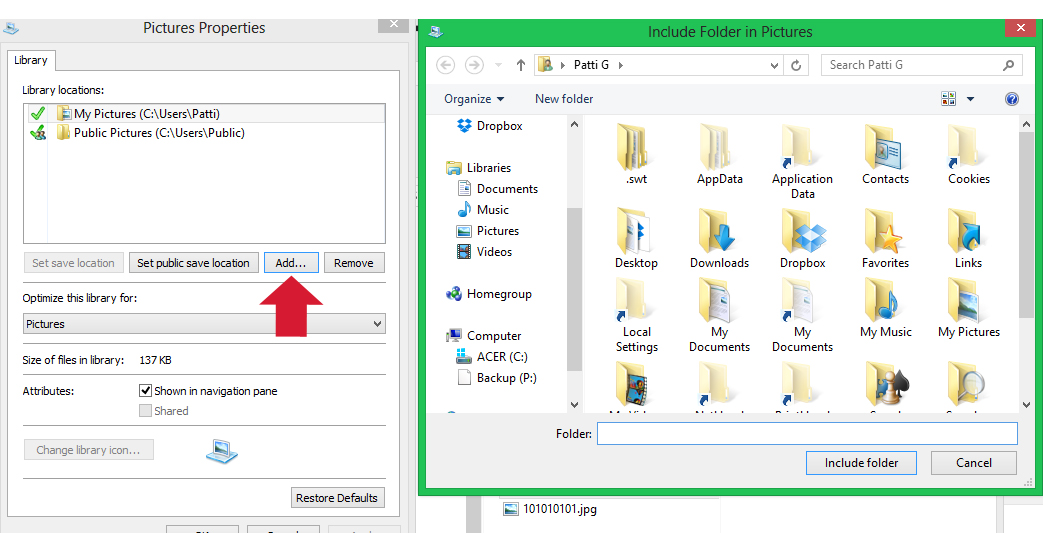Click the Search Patti G box
The height and width of the screenshot is (533, 1043).
(x=910, y=65)
